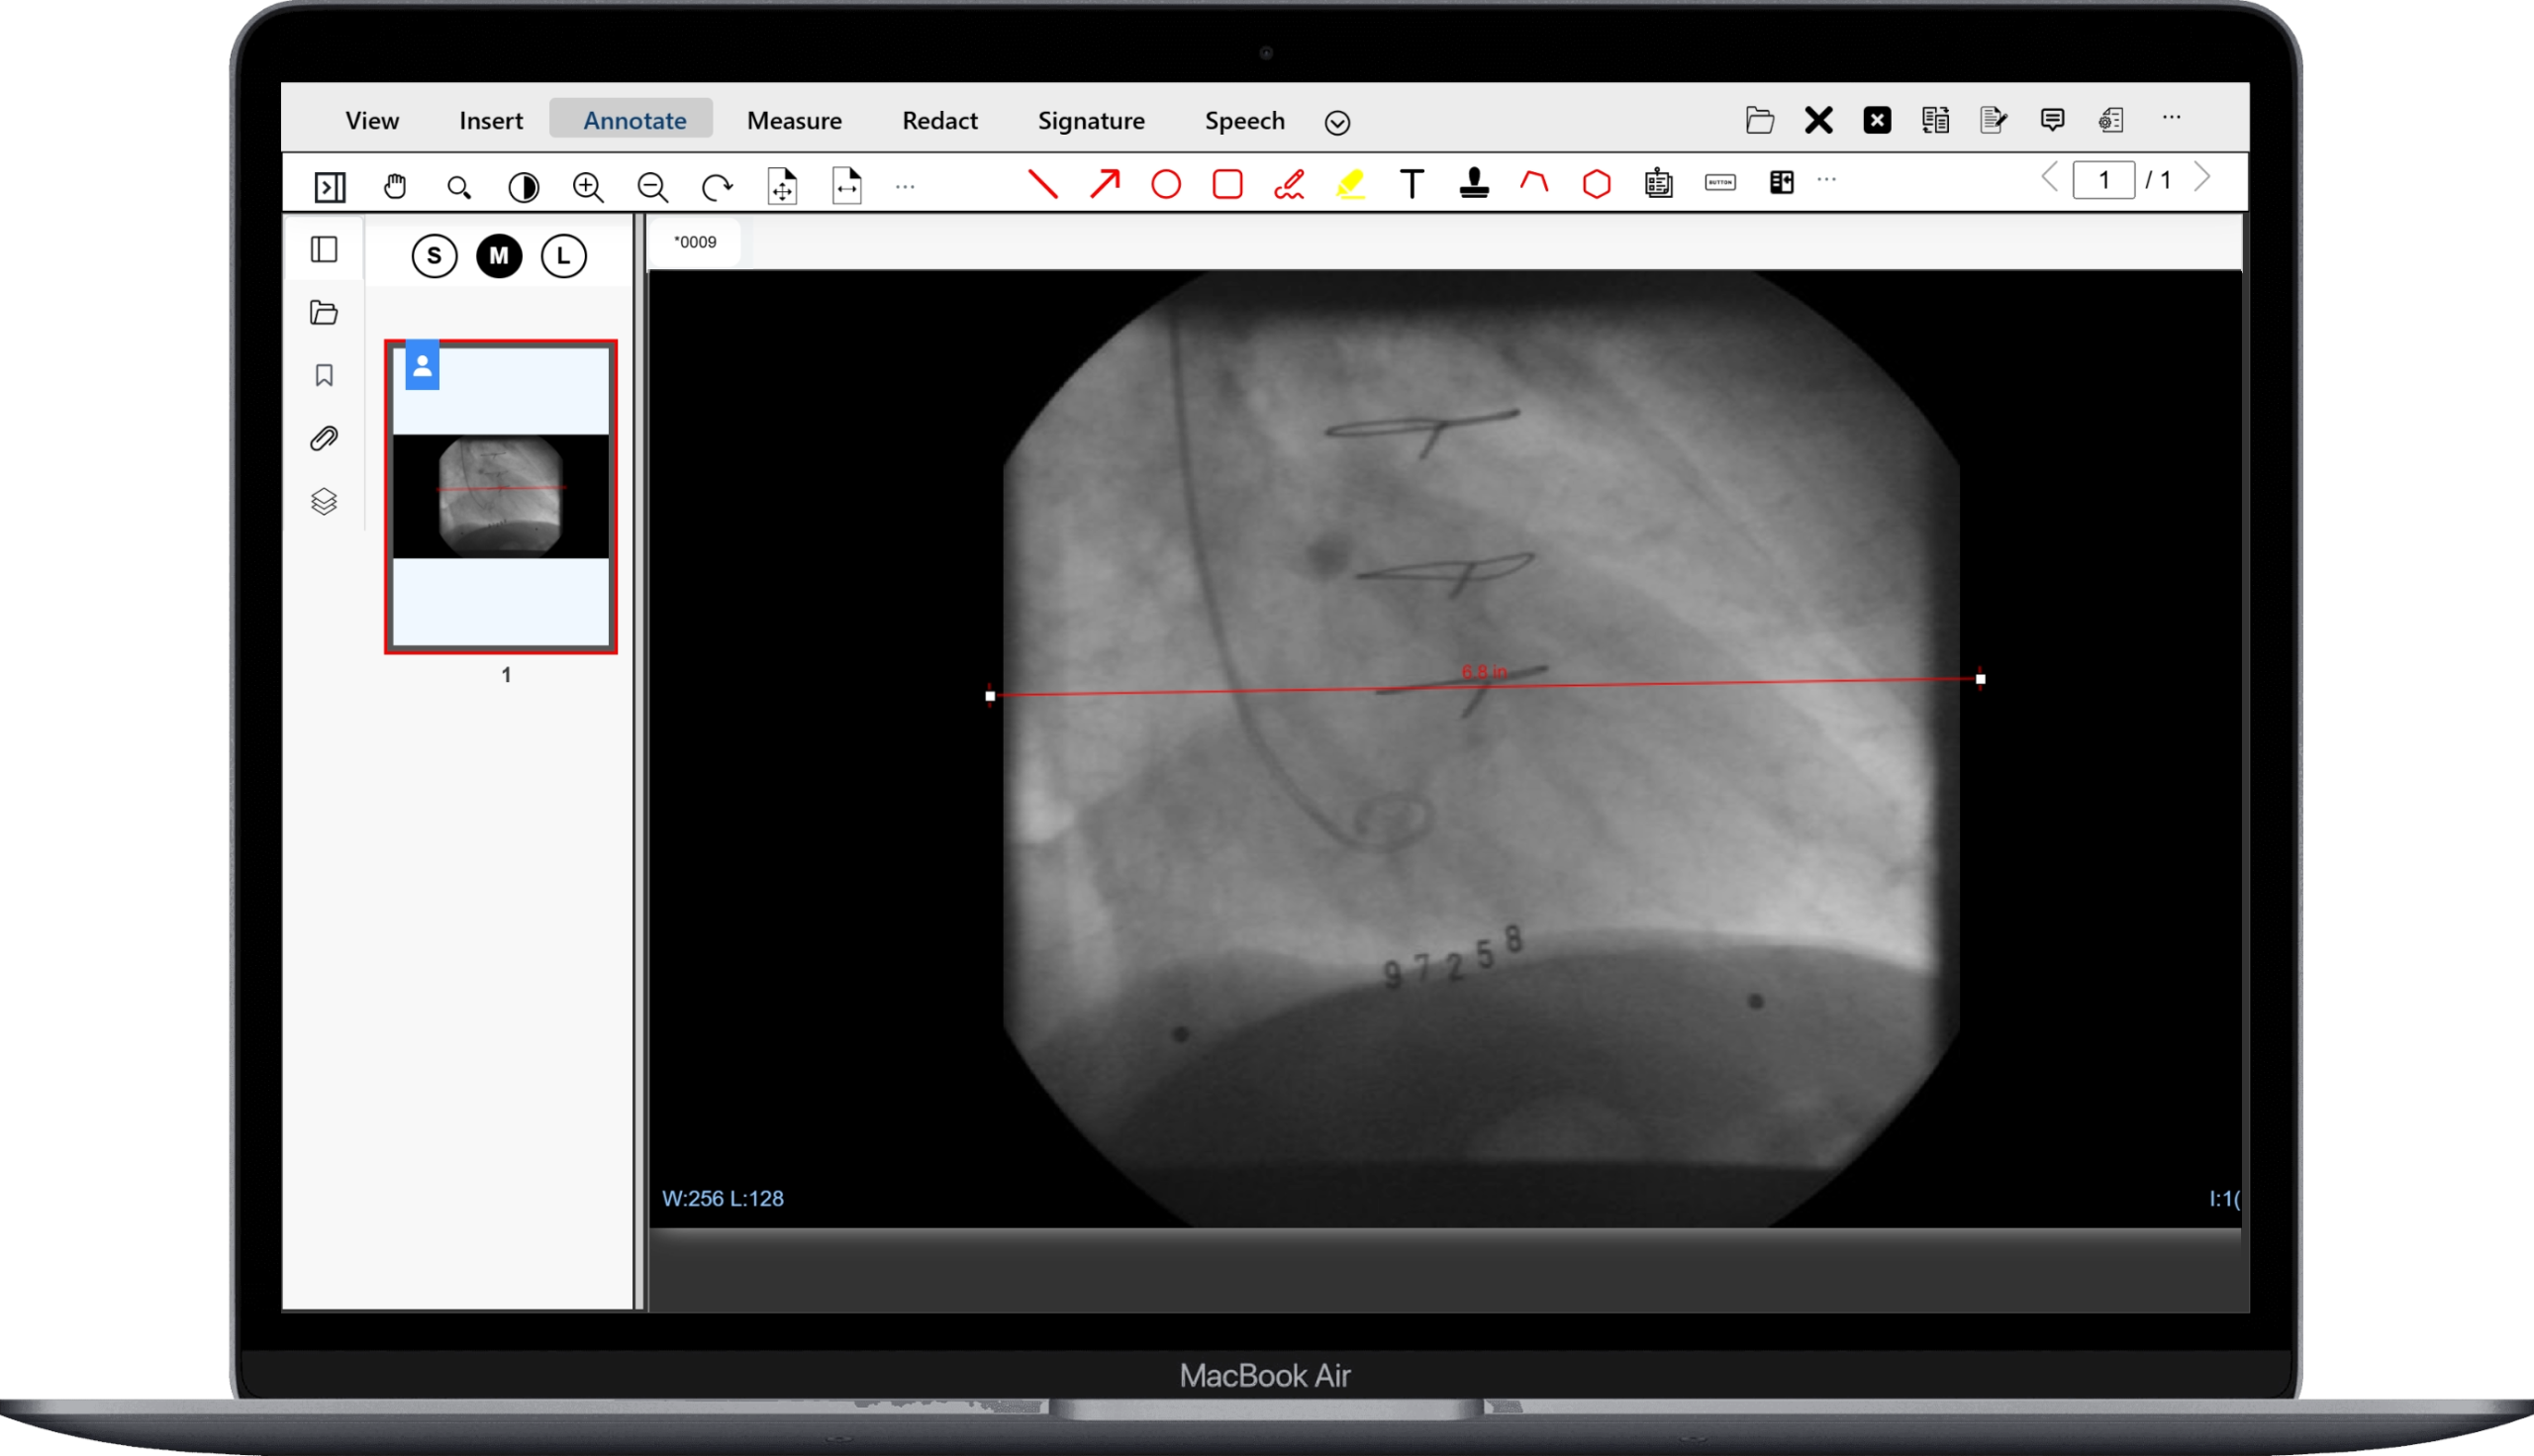Click the page number input field

pos(2104,180)
